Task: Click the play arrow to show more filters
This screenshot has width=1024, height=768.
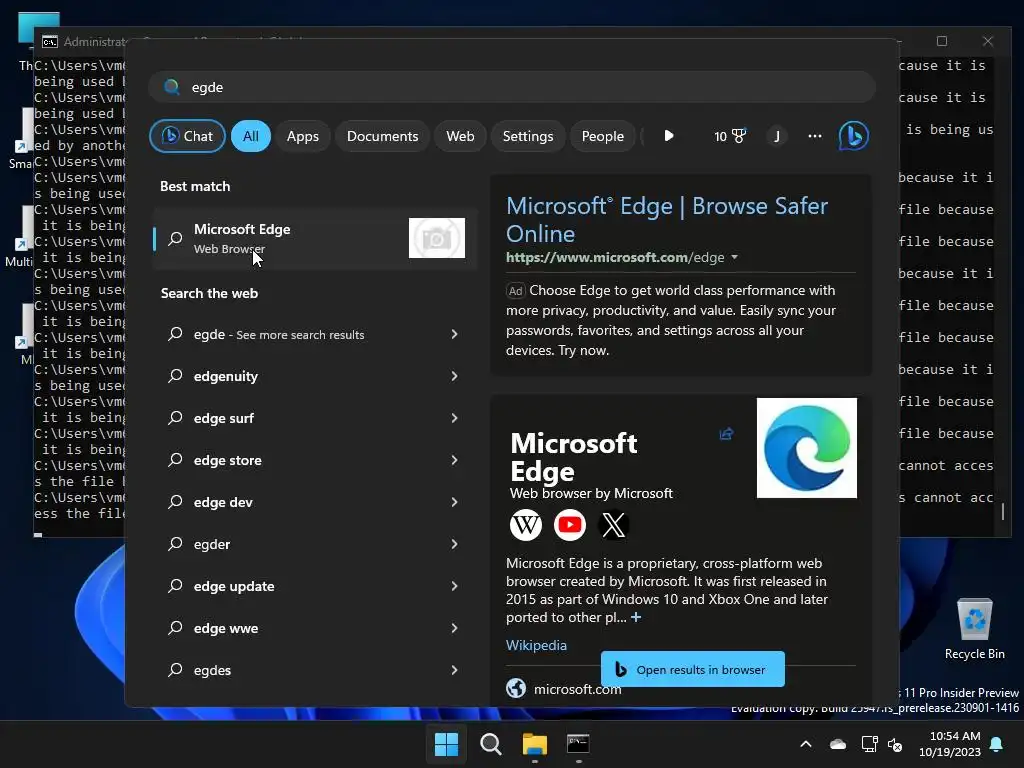Action: tap(669, 136)
